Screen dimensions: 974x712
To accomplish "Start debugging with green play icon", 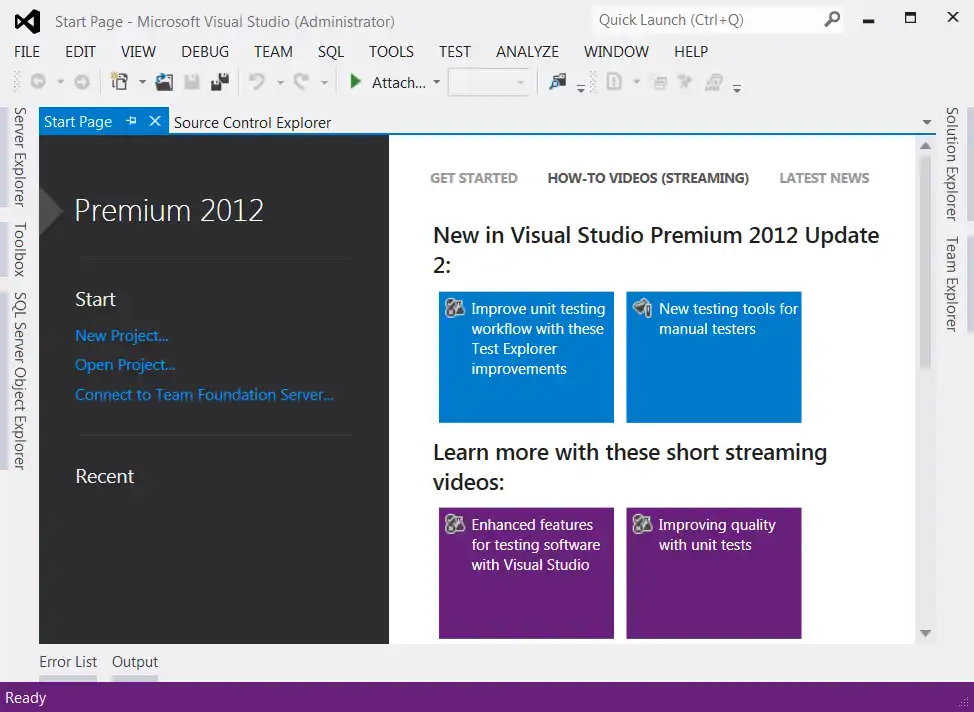I will click(355, 81).
